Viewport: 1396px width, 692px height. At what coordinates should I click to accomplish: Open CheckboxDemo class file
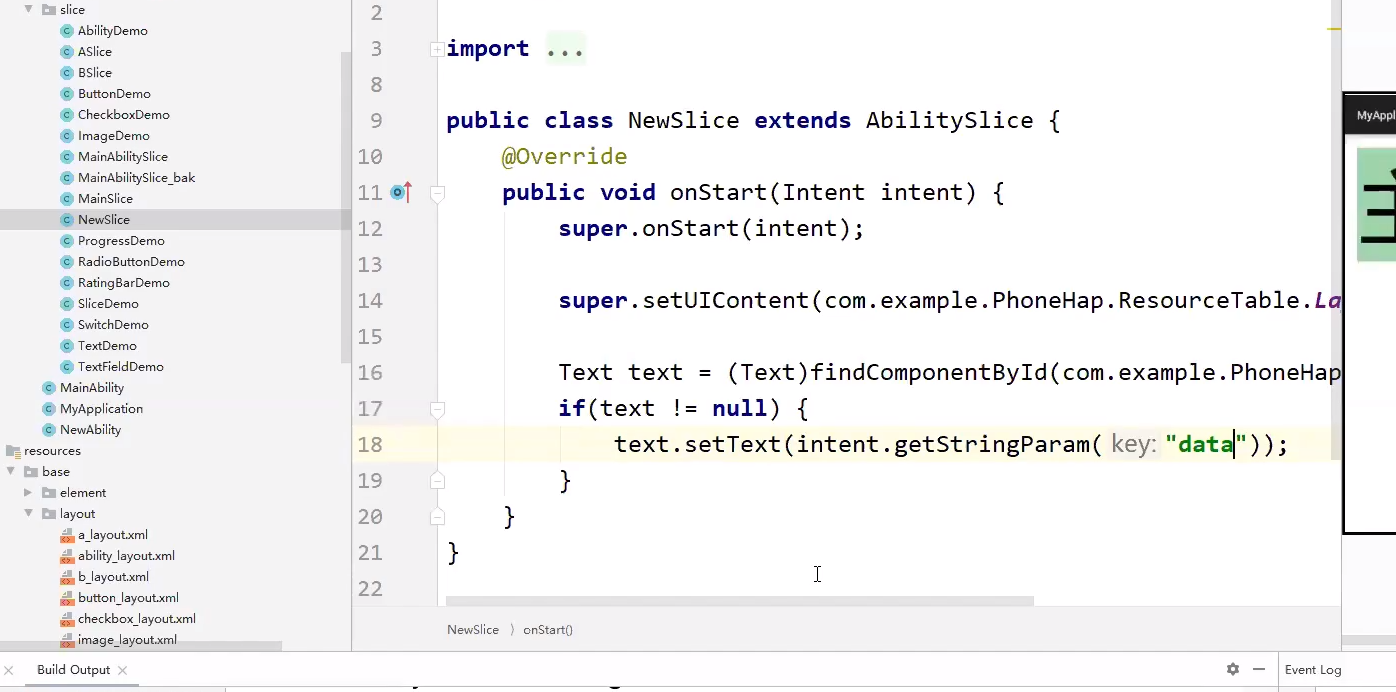click(x=123, y=115)
